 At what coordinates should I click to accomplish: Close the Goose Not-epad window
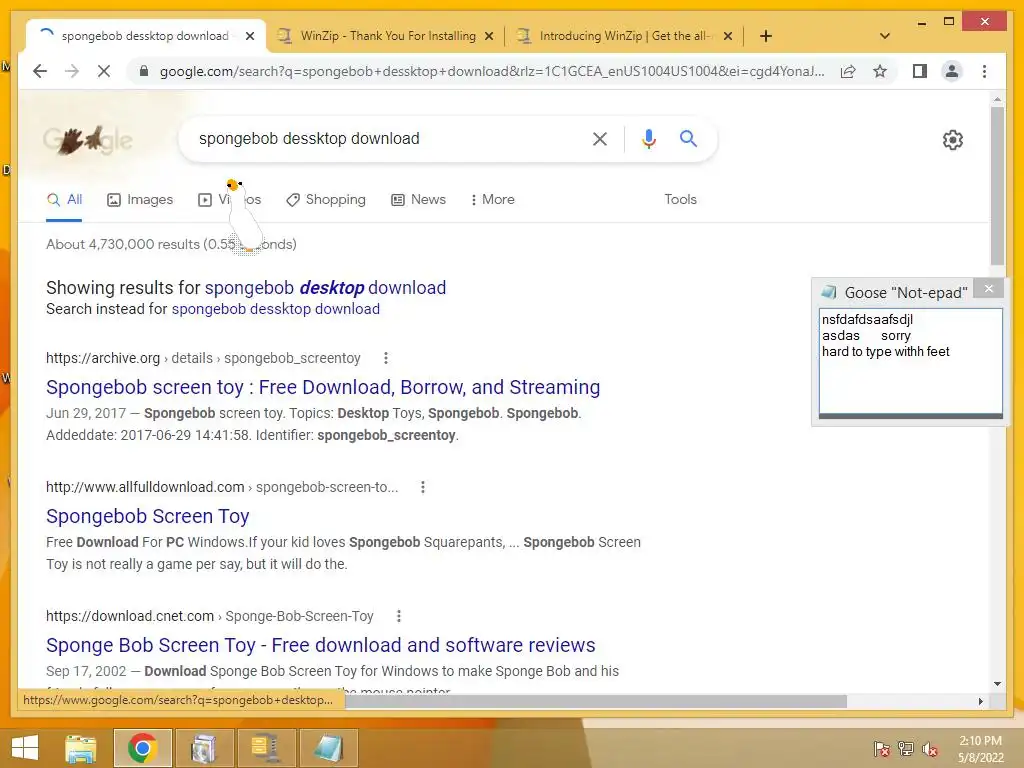tap(988, 288)
